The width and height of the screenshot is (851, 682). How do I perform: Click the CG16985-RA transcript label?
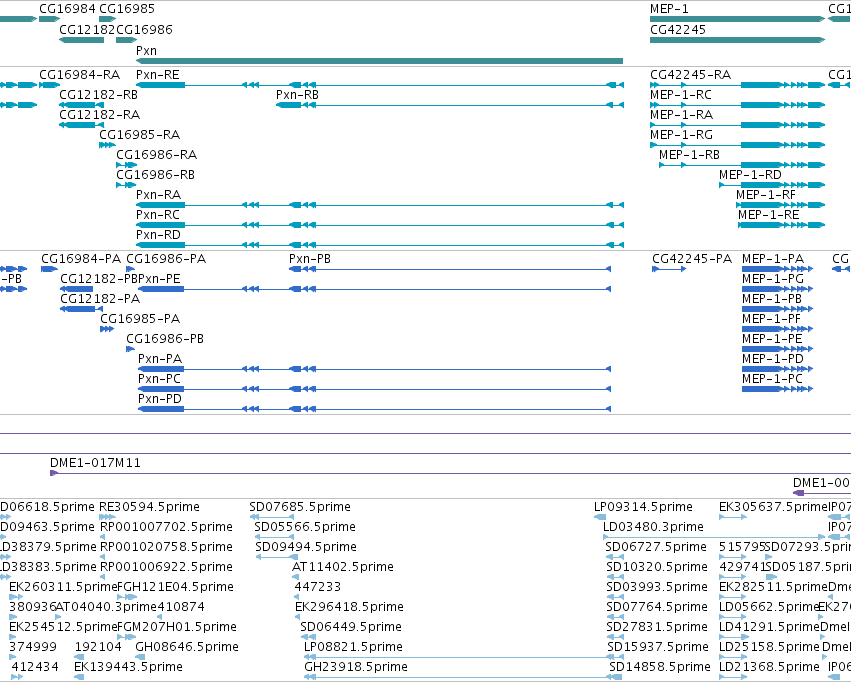[x=139, y=135]
